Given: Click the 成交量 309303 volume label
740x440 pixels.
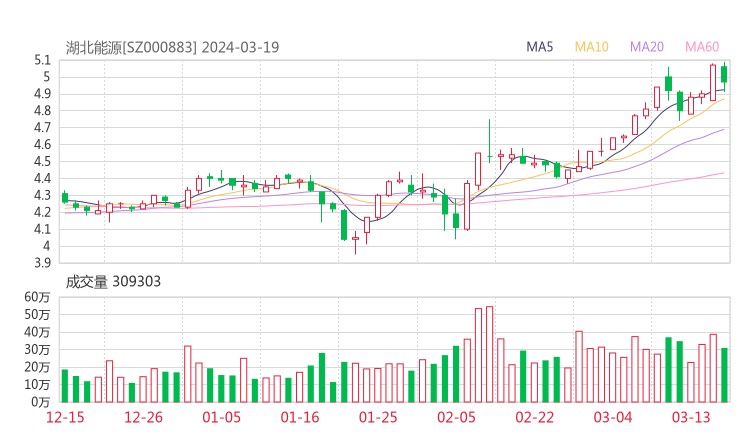Looking at the screenshot, I should [113, 282].
